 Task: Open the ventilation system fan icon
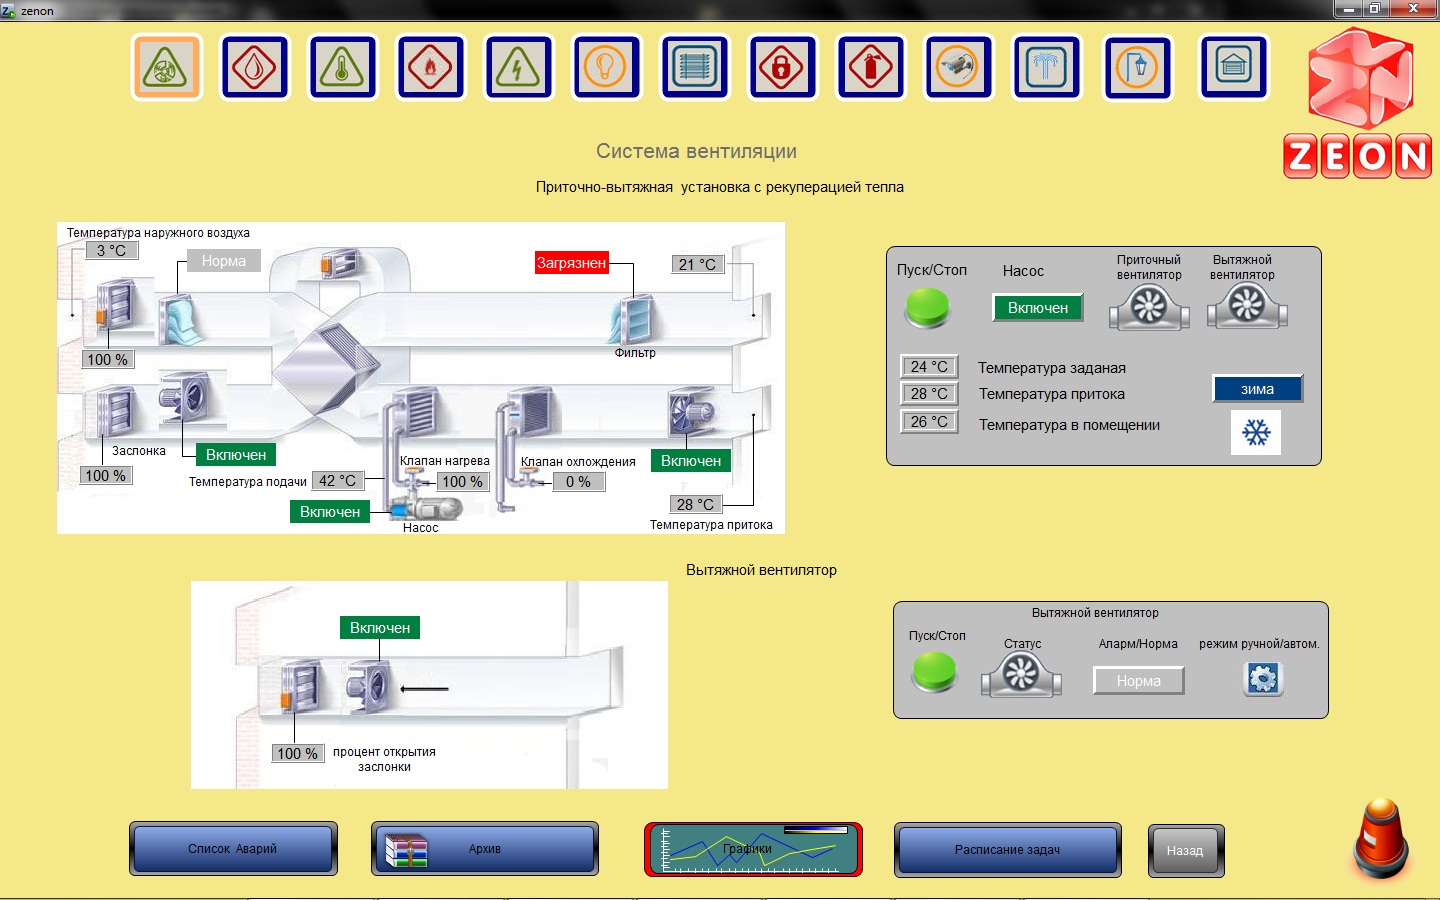(166, 68)
